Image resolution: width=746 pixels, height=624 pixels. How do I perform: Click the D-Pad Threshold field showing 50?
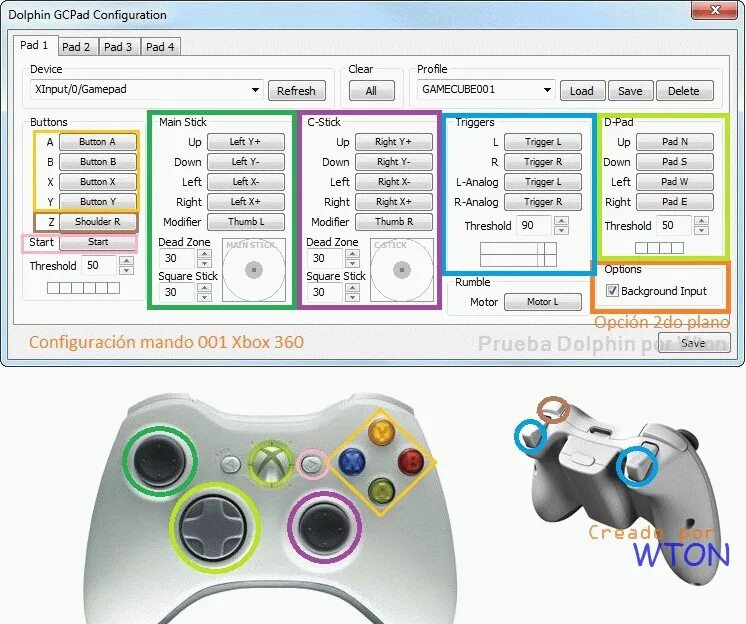(674, 225)
